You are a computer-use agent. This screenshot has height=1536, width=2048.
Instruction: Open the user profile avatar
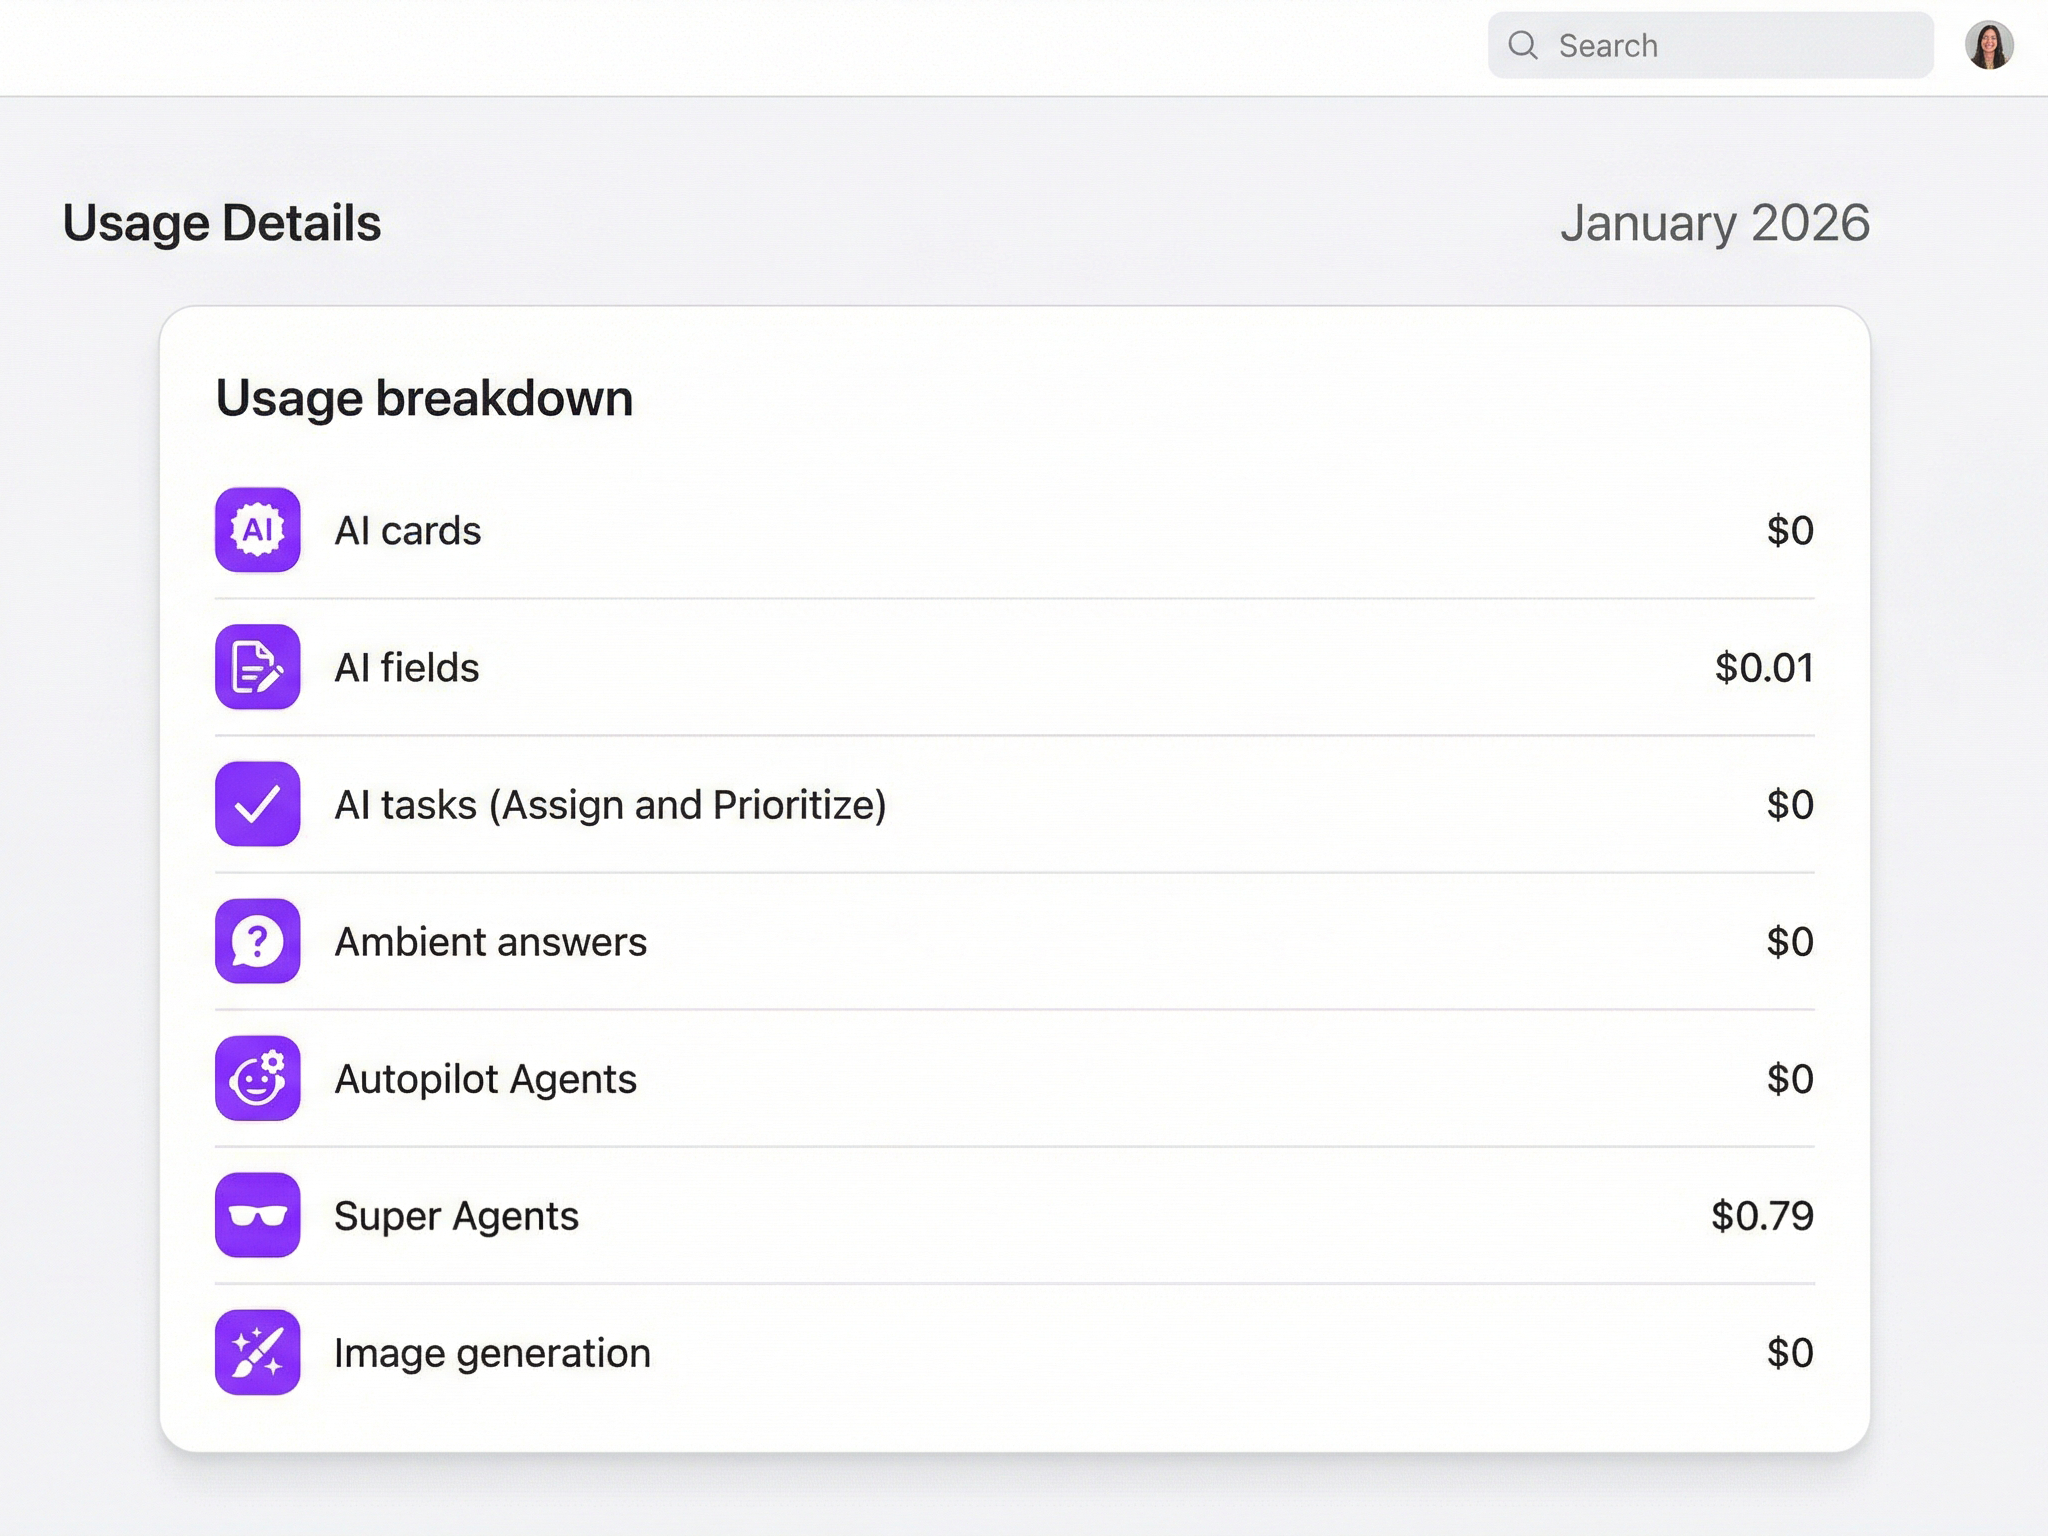1988,45
